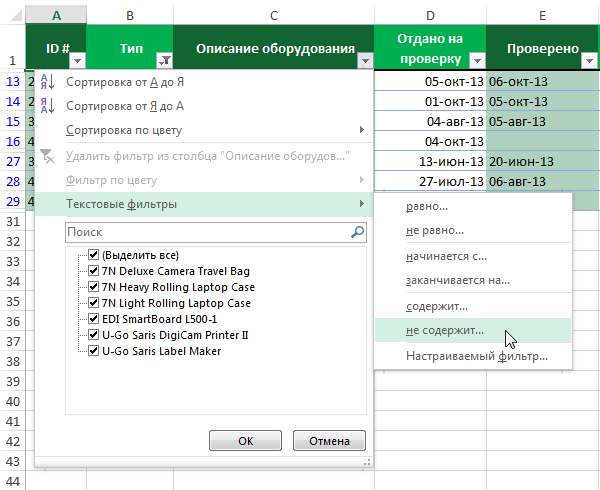This screenshot has height=490, width=600.
Task: Expand Сортировка по цвету submenu arrow
Action: pyautogui.click(x=362, y=130)
